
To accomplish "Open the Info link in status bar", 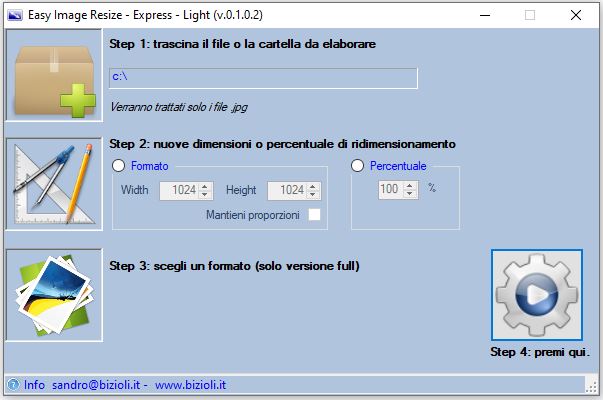I will pos(34,385).
